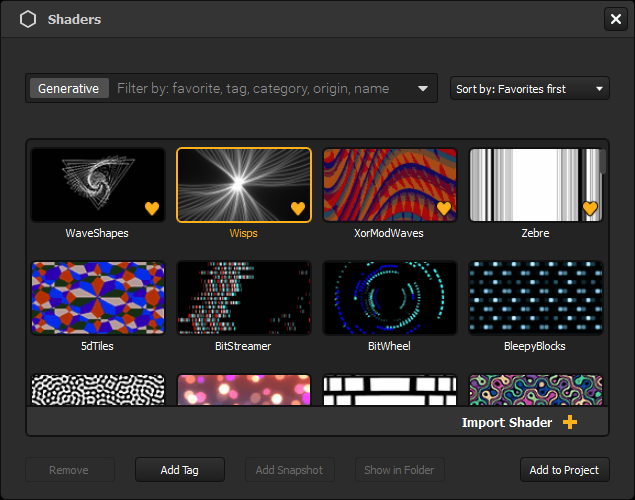The width and height of the screenshot is (635, 500).
Task: Click the filter text input field
Action: coord(263,88)
